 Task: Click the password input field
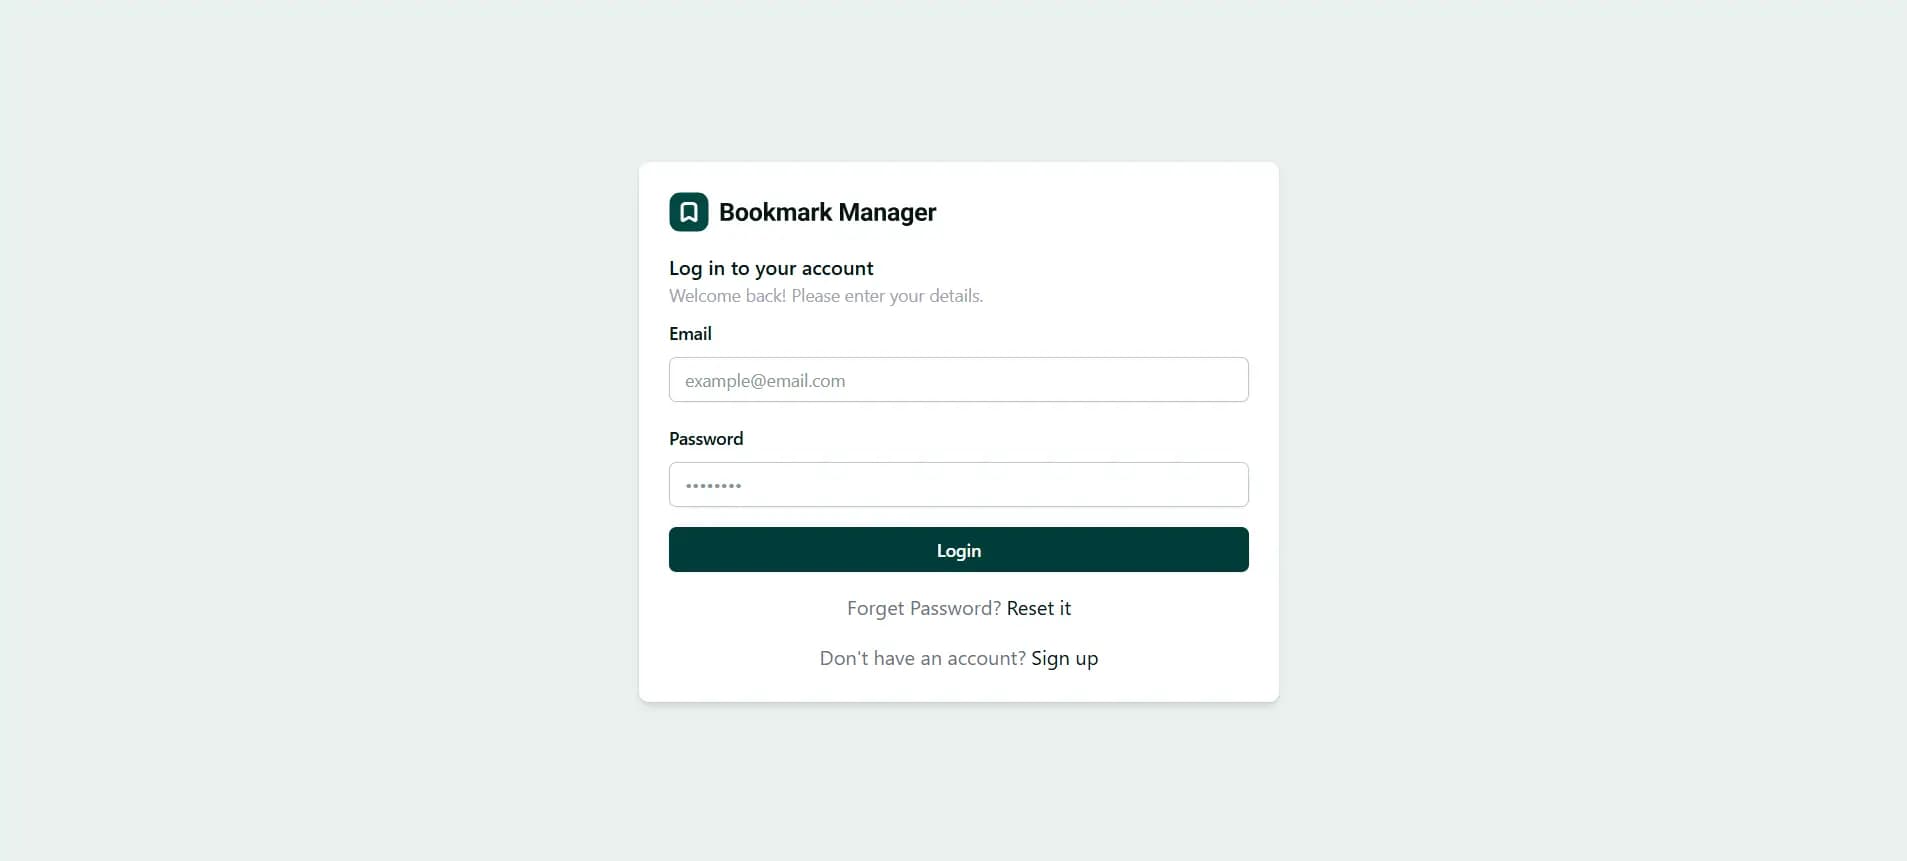[958, 485]
